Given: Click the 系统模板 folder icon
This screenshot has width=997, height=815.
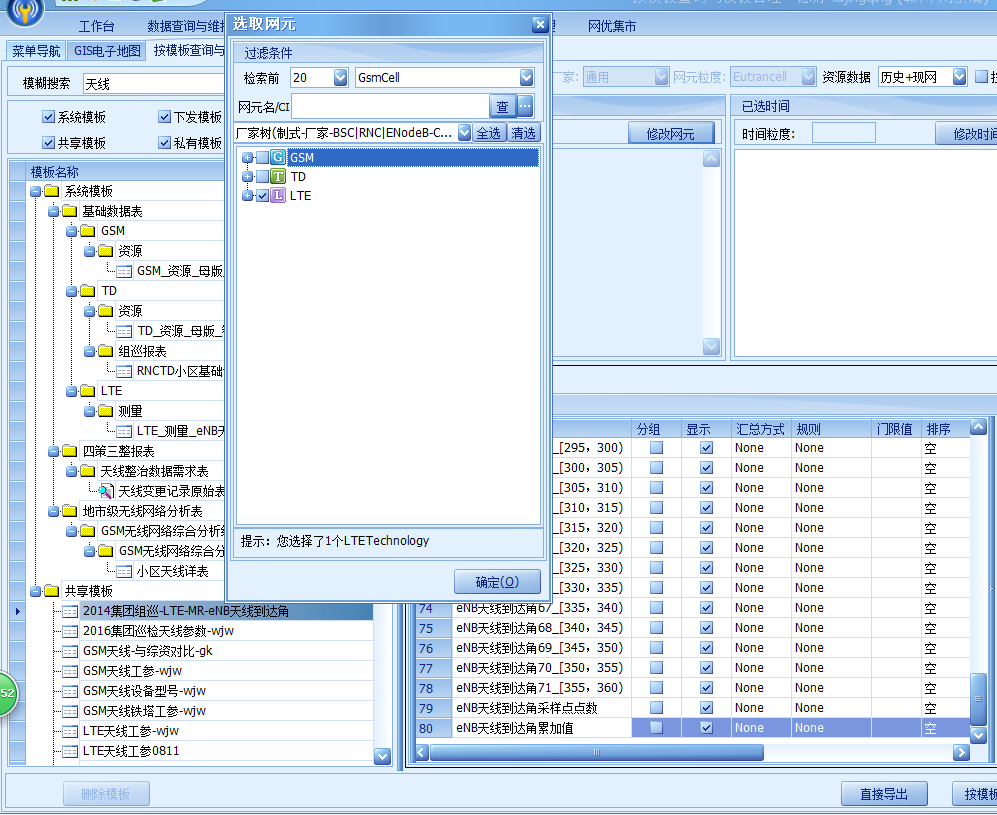Looking at the screenshot, I should click(x=52, y=191).
